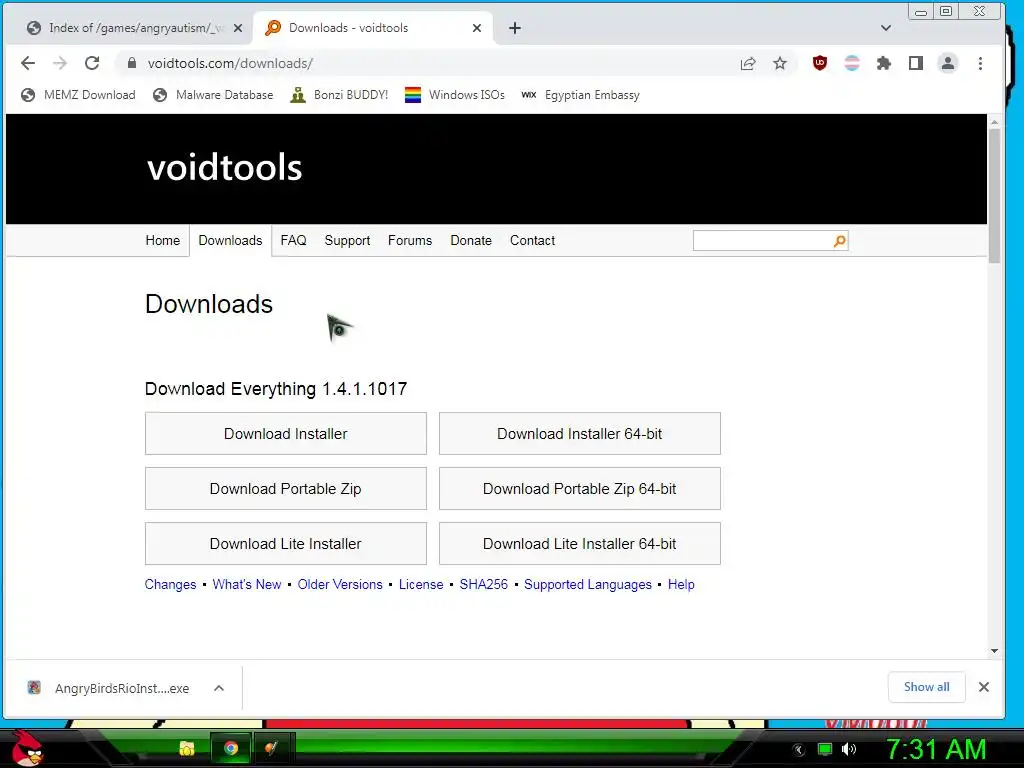Open the uBlock Origin extension
The height and width of the screenshot is (768, 1024).
coord(820,63)
